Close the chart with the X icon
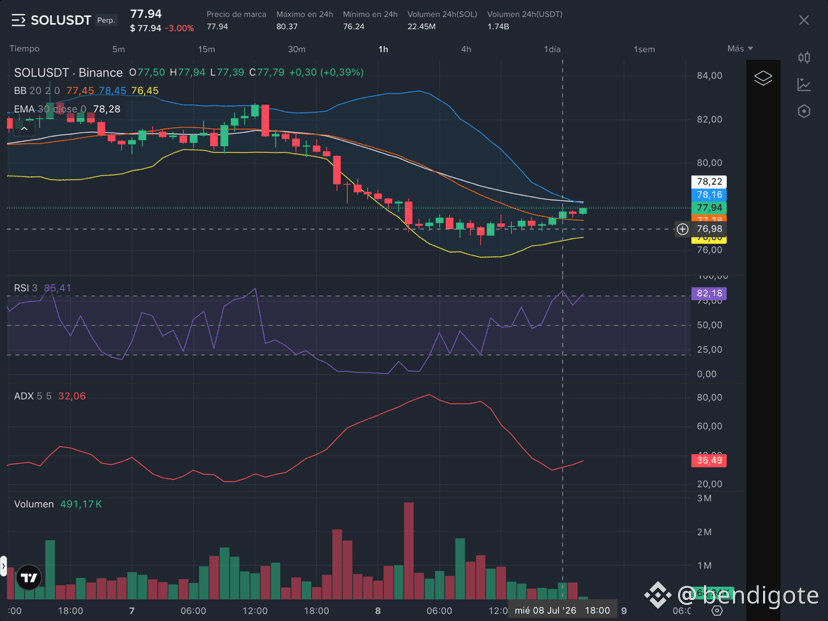Viewport: 828px width, 621px height. point(804,20)
